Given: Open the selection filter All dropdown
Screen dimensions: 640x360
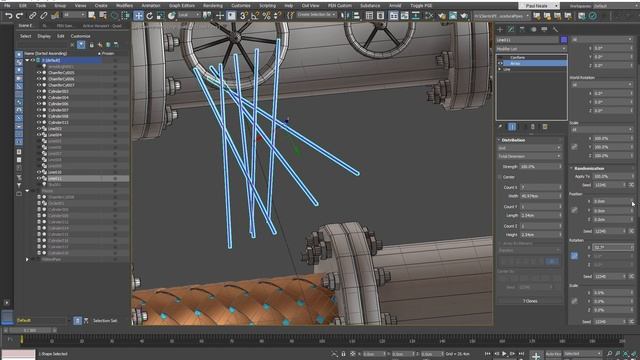Looking at the screenshot, I should click(x=74, y=15).
